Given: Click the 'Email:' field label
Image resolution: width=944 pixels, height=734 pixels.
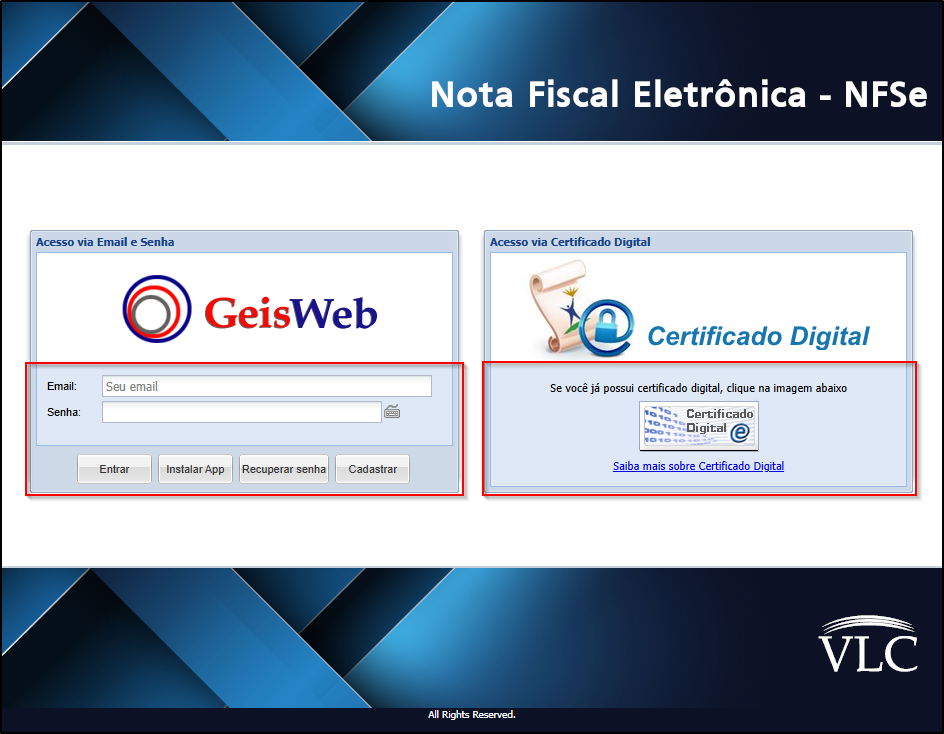Looking at the screenshot, I should [x=62, y=387].
